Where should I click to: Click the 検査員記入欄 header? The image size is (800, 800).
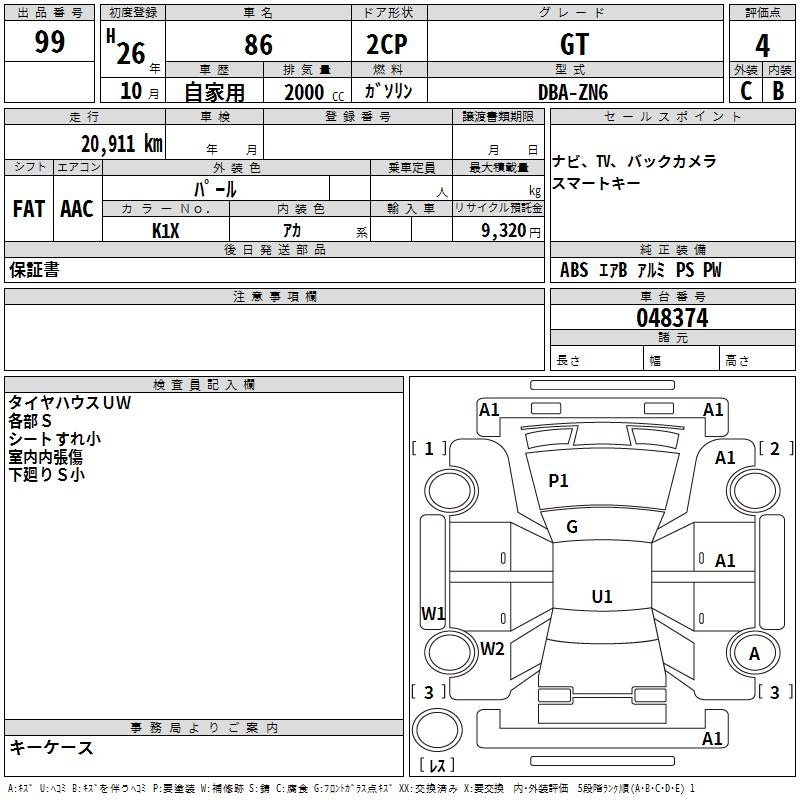204,385
